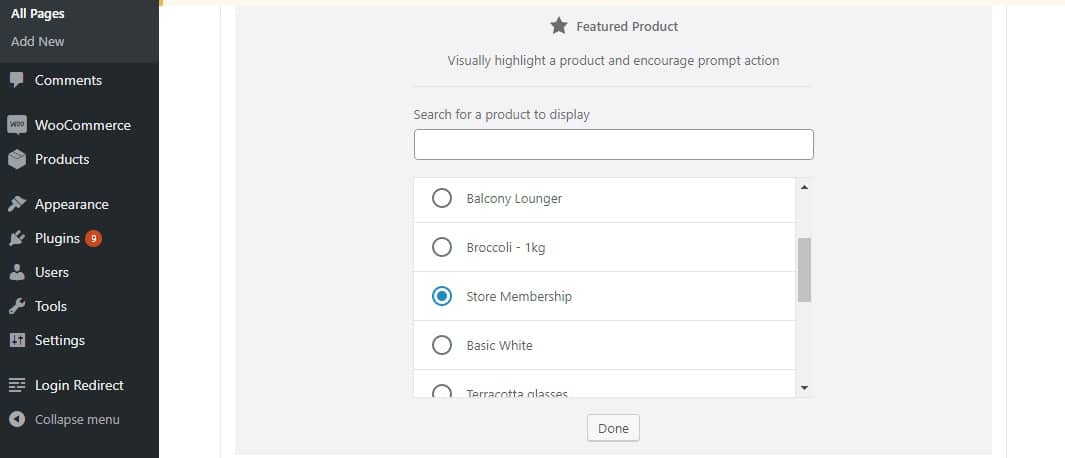Open the All Pages submenu item
This screenshot has height=458, width=1065.
coord(37,14)
